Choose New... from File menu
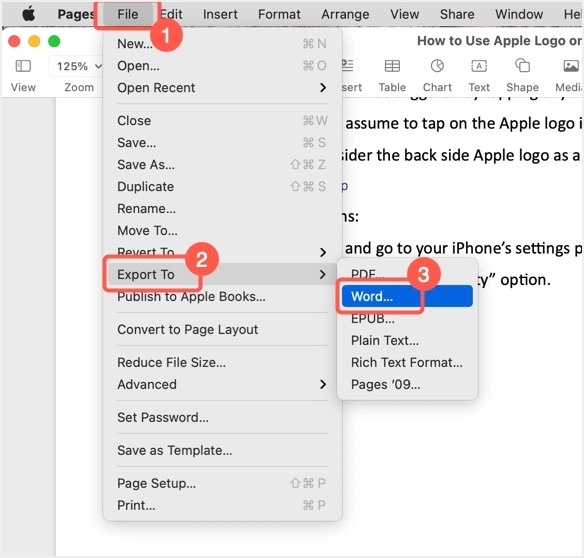584x558 pixels. click(222, 44)
